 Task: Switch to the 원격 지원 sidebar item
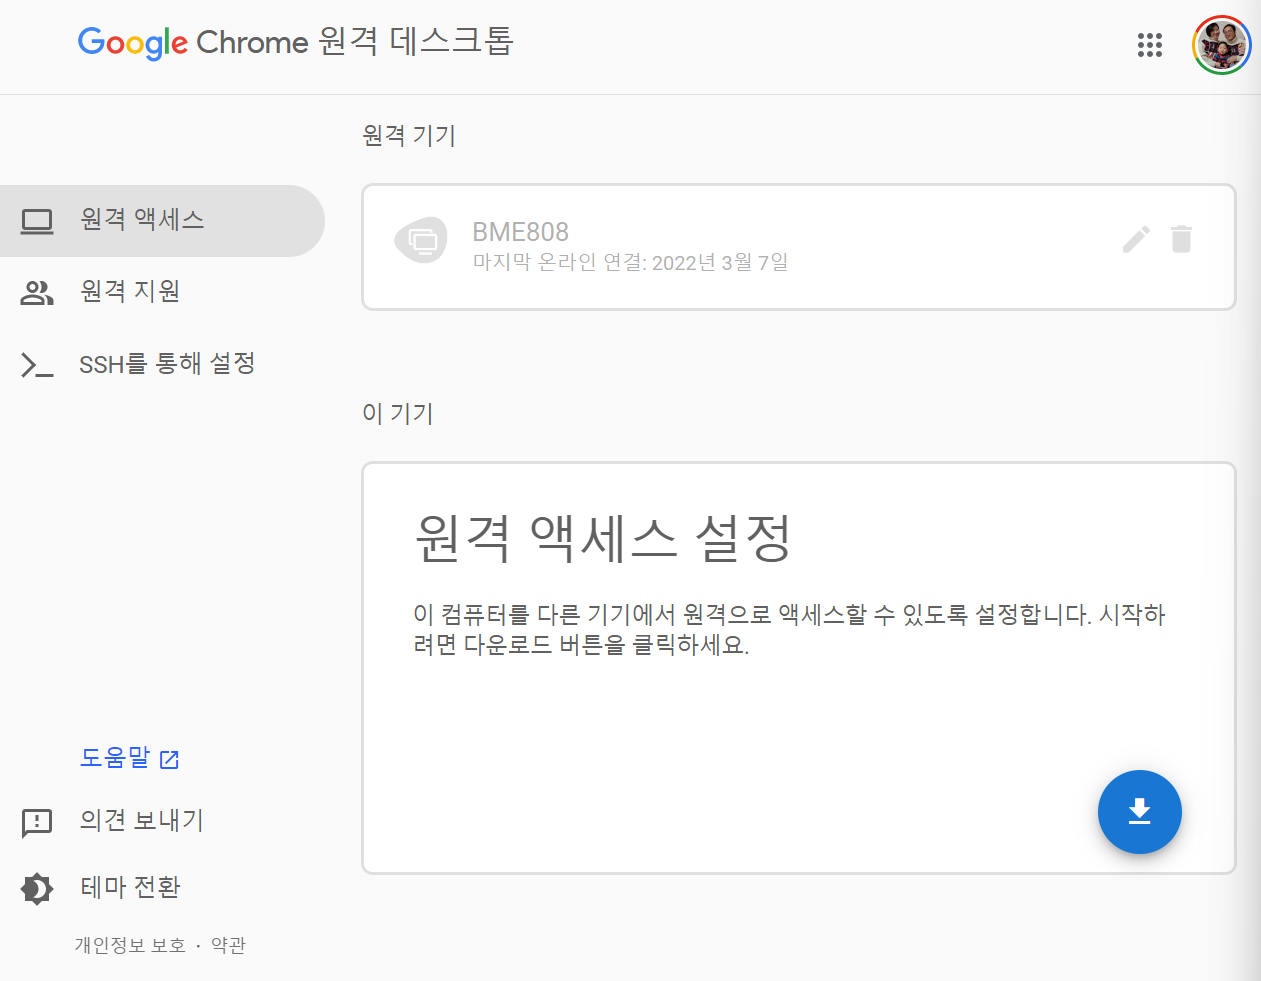(x=162, y=293)
